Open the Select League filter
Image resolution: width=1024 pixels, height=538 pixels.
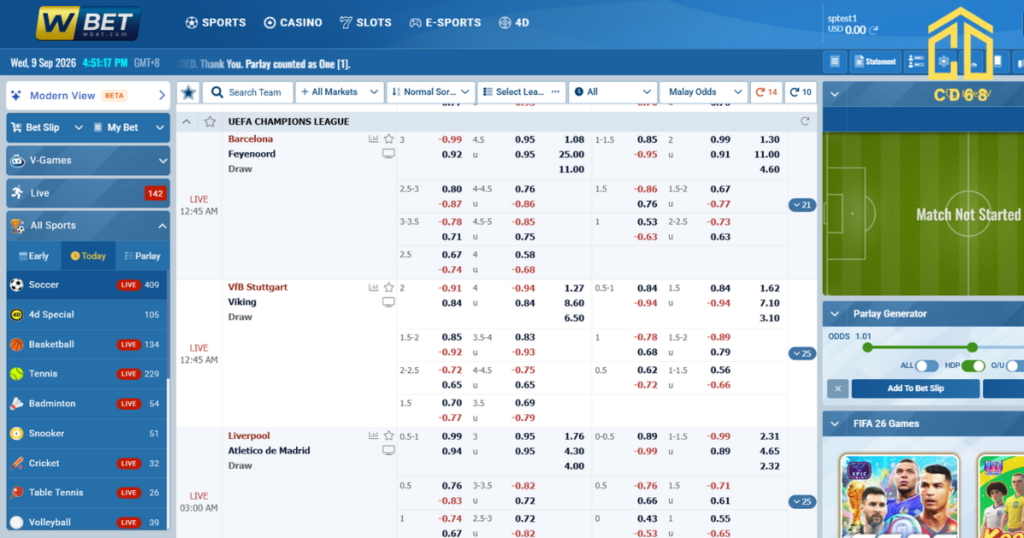[521, 92]
